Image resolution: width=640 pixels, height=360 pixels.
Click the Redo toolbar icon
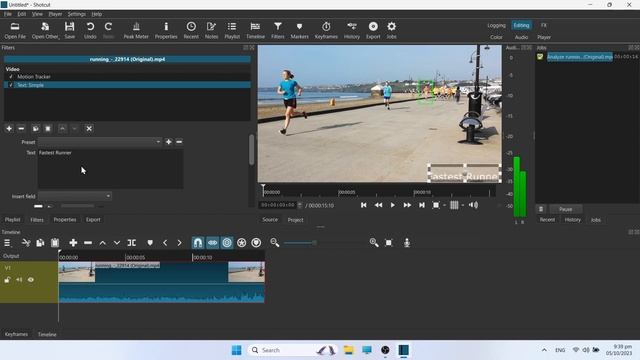[x=108, y=31]
